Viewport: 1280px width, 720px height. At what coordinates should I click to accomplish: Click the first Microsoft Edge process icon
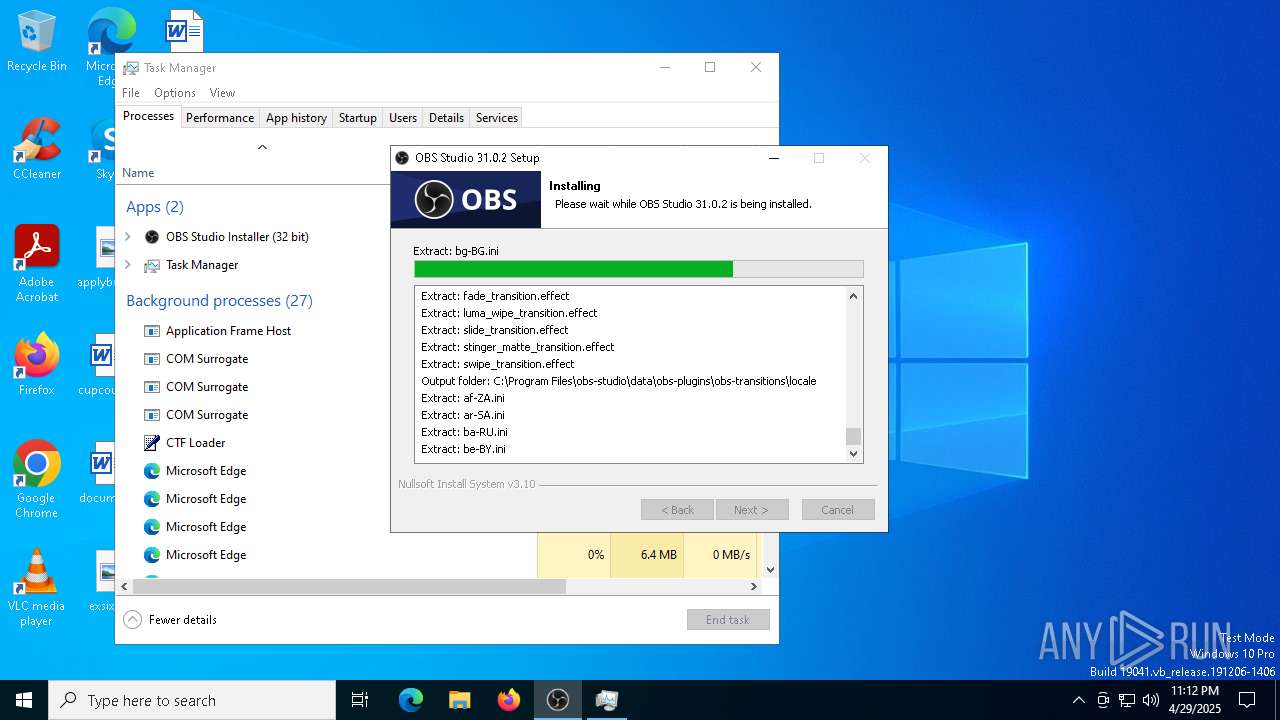pos(152,471)
